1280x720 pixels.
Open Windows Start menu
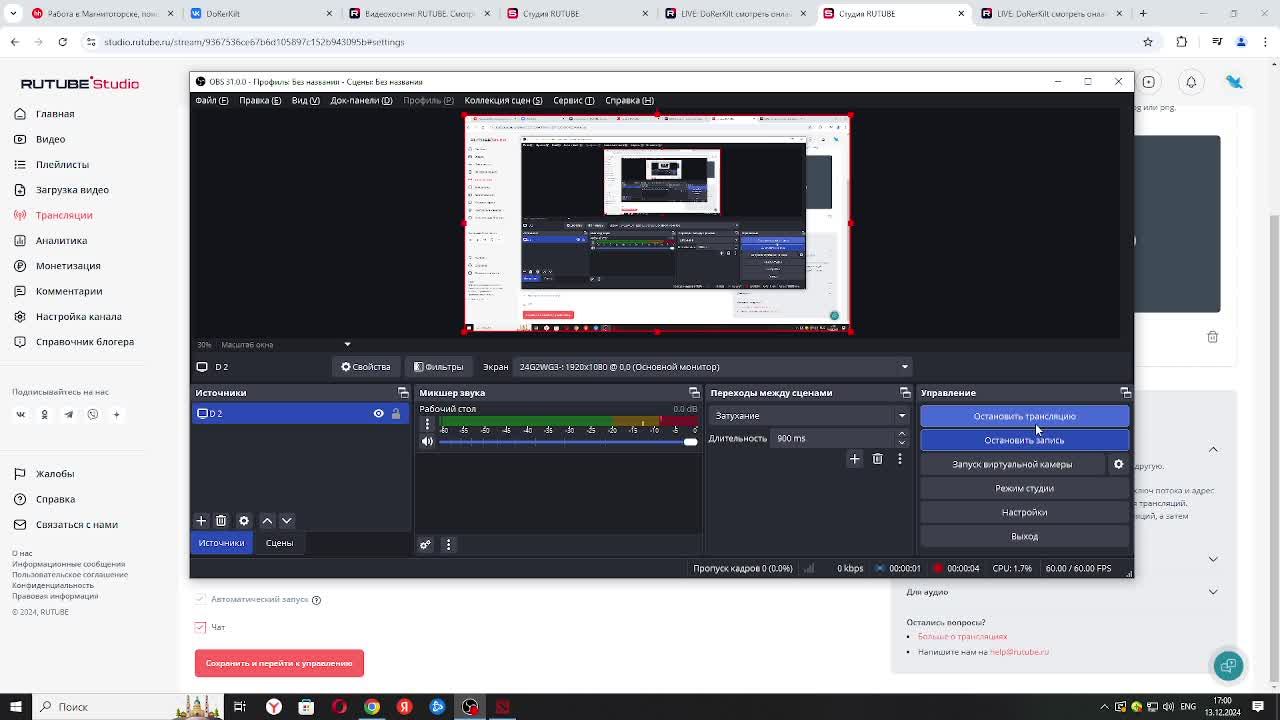click(16, 707)
